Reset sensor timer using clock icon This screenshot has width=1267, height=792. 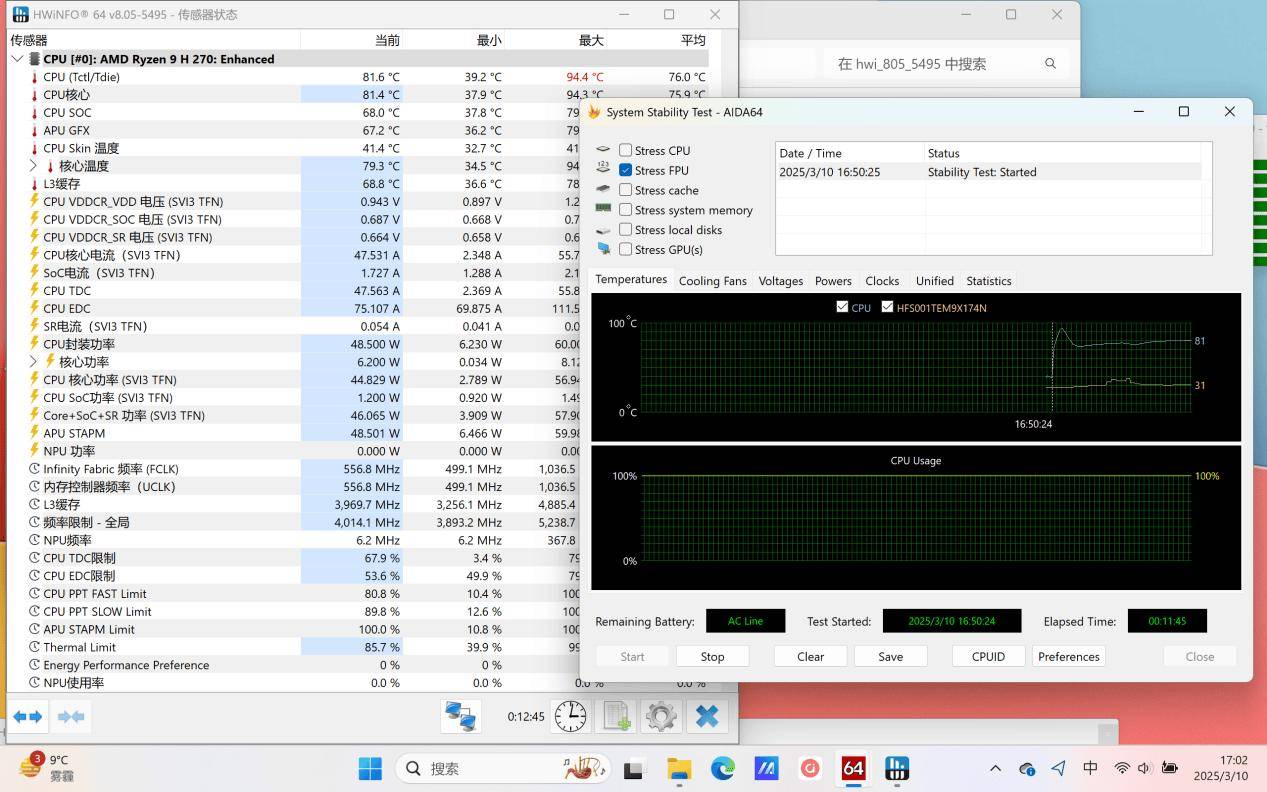tap(570, 716)
